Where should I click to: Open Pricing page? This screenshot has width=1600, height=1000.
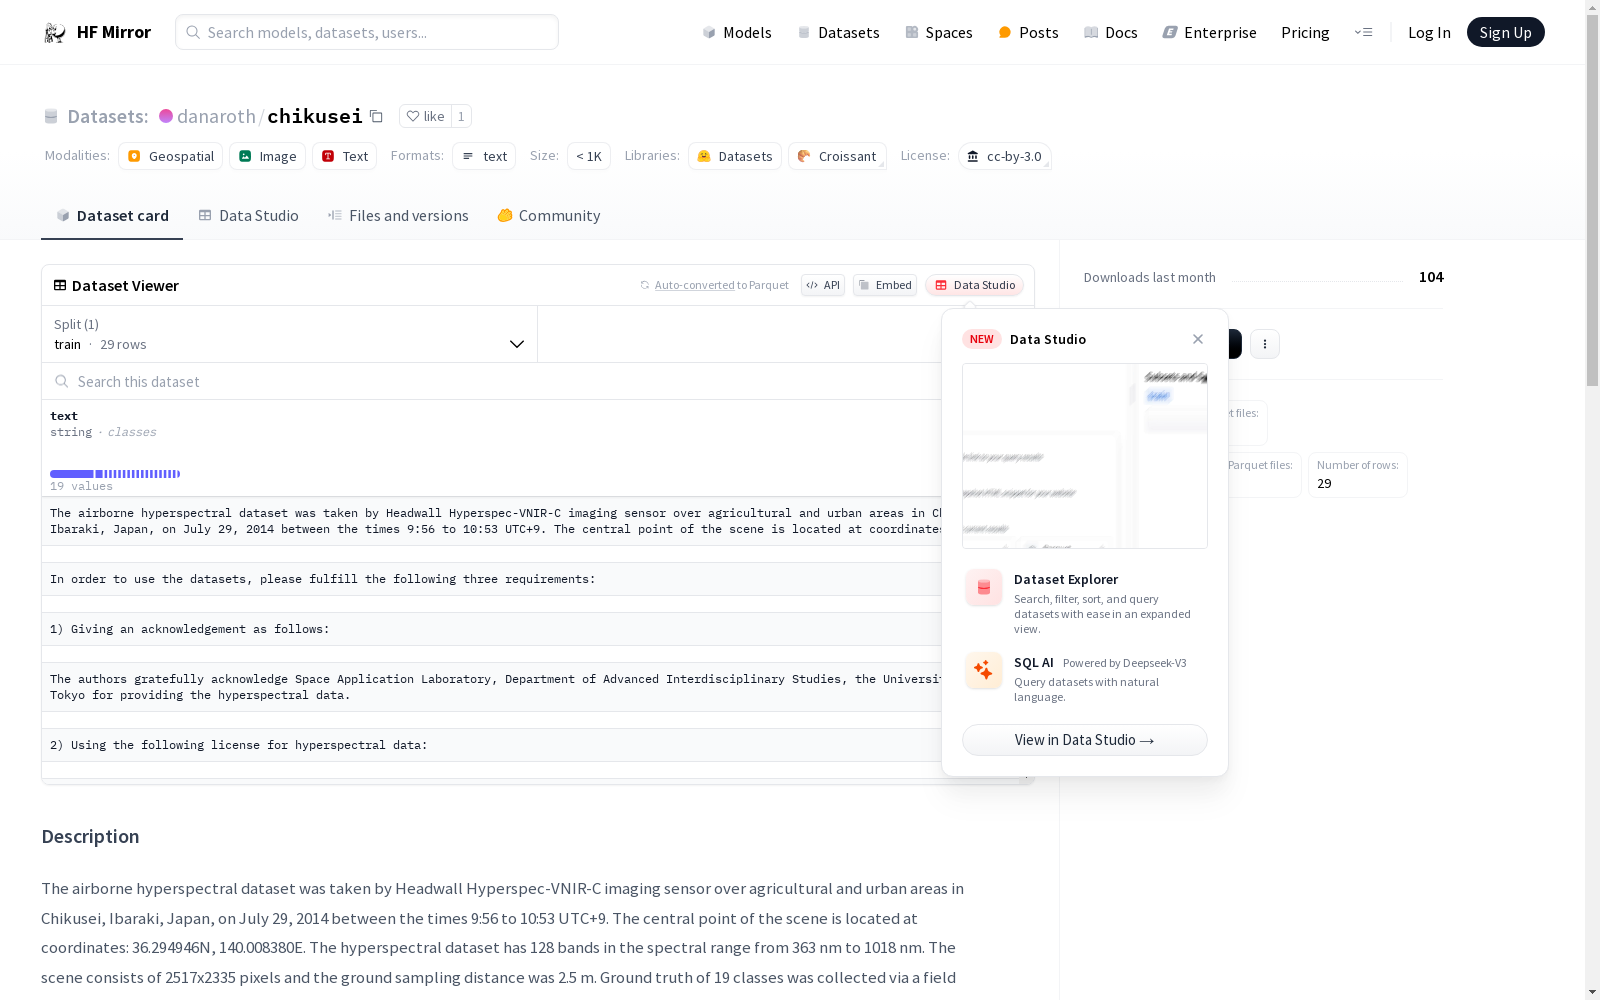pyautogui.click(x=1305, y=32)
